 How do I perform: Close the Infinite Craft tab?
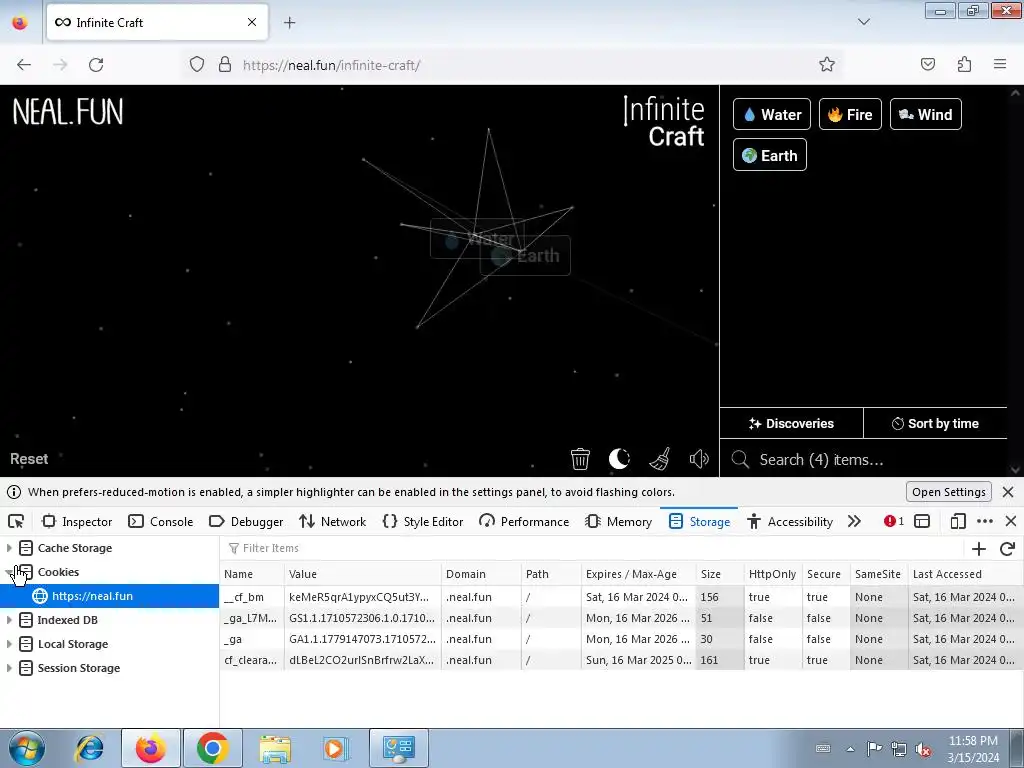coord(252,22)
